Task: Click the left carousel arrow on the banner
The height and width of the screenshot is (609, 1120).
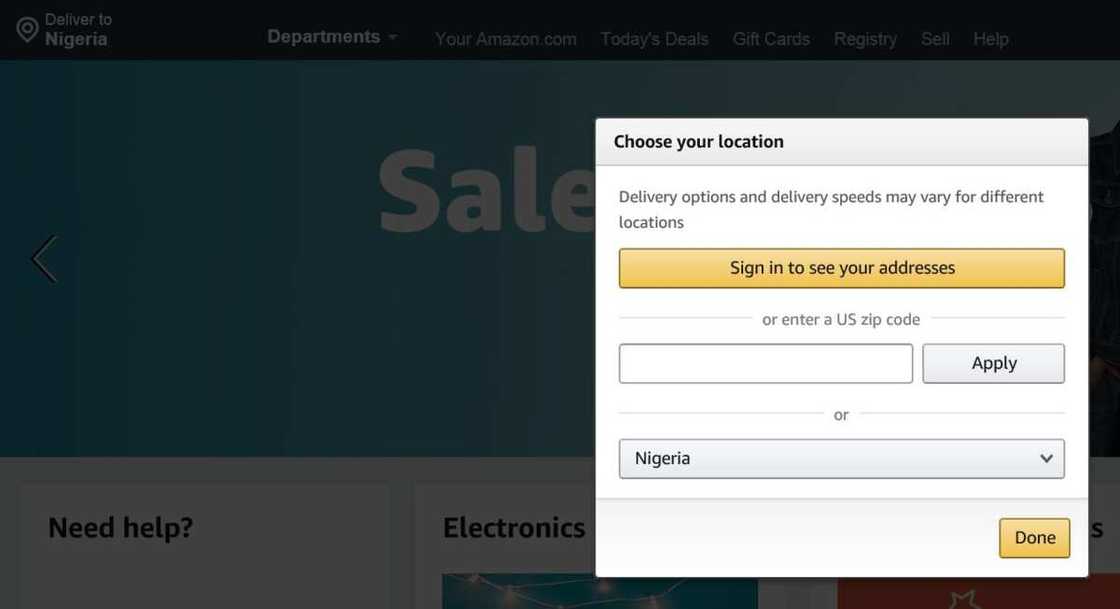Action: 43,258
